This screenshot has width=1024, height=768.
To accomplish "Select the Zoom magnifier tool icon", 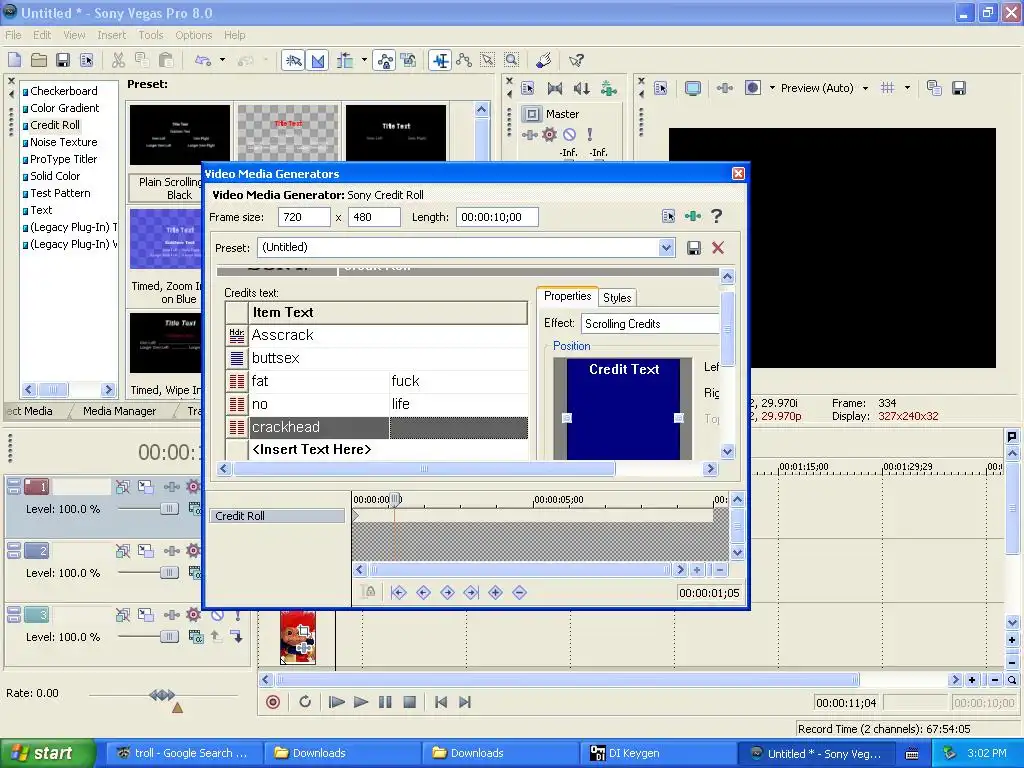I will point(511,60).
